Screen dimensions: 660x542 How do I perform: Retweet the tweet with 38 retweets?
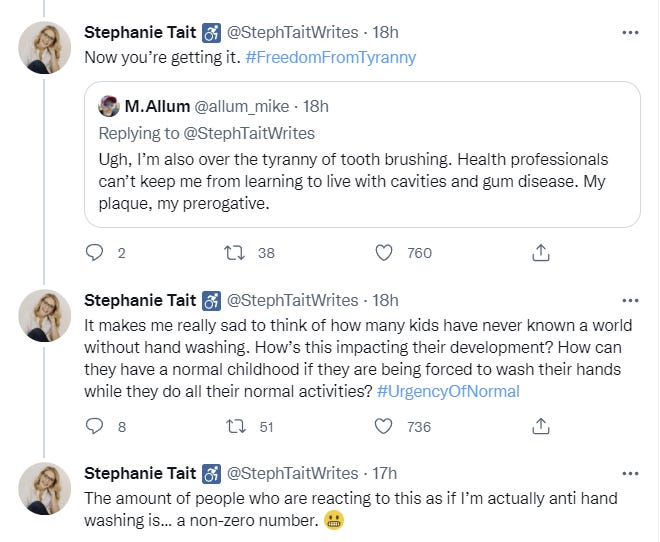point(237,253)
